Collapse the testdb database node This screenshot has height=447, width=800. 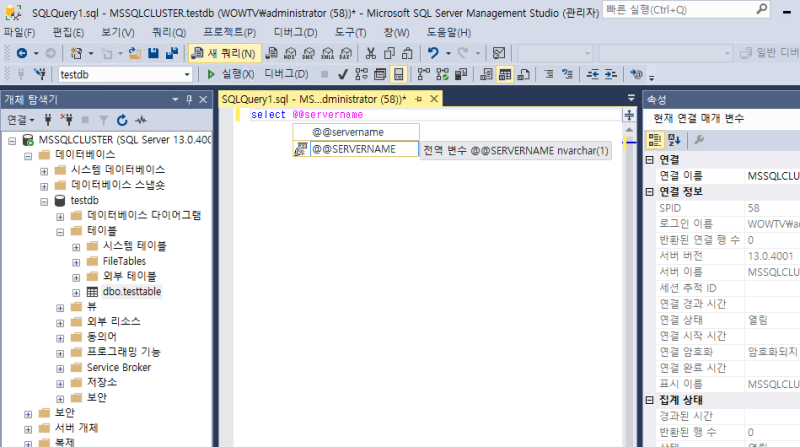coord(44,202)
